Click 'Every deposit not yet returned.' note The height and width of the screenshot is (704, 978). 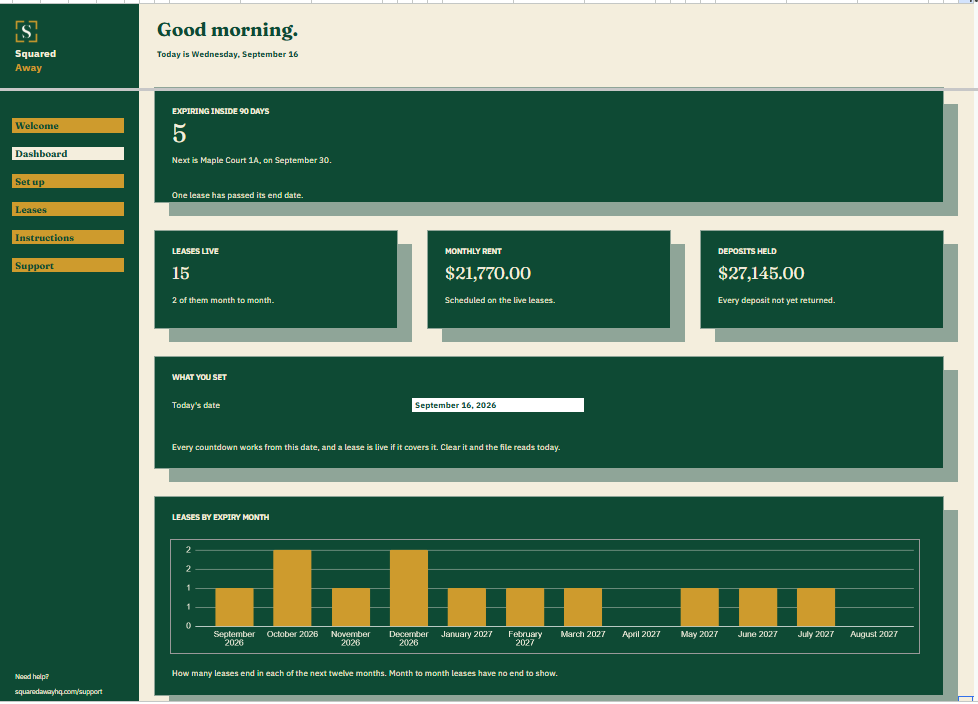tap(776, 300)
